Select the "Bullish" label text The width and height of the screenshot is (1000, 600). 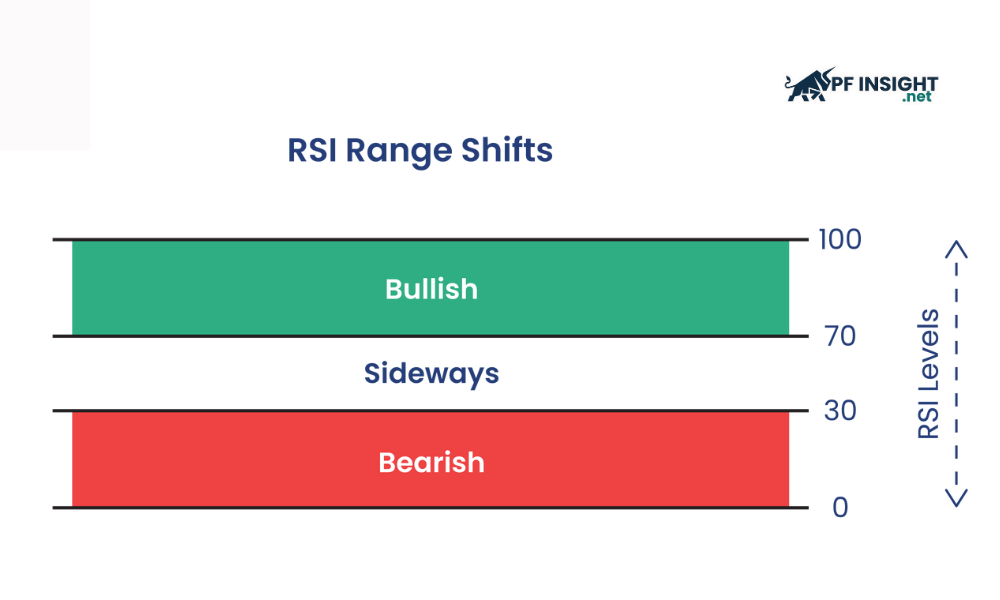click(431, 289)
